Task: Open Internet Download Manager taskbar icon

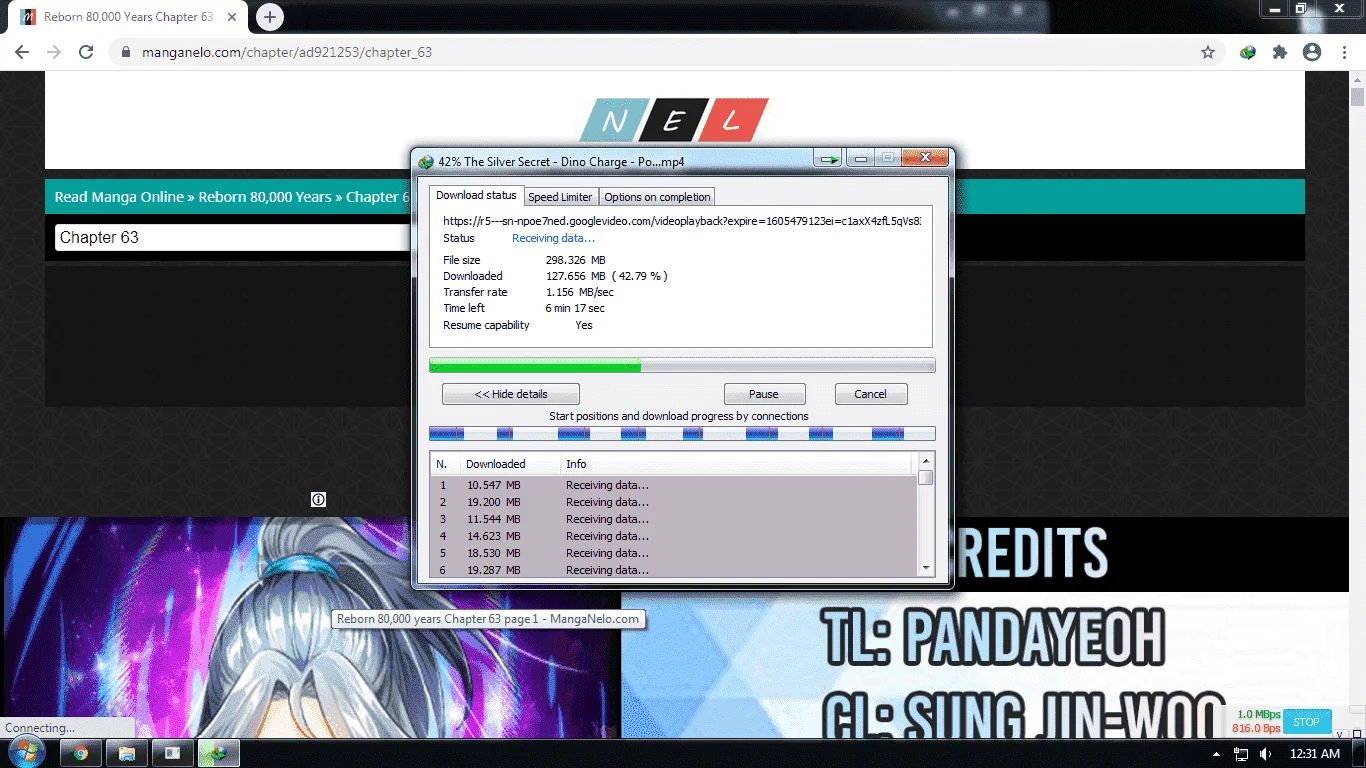Action: [218, 753]
